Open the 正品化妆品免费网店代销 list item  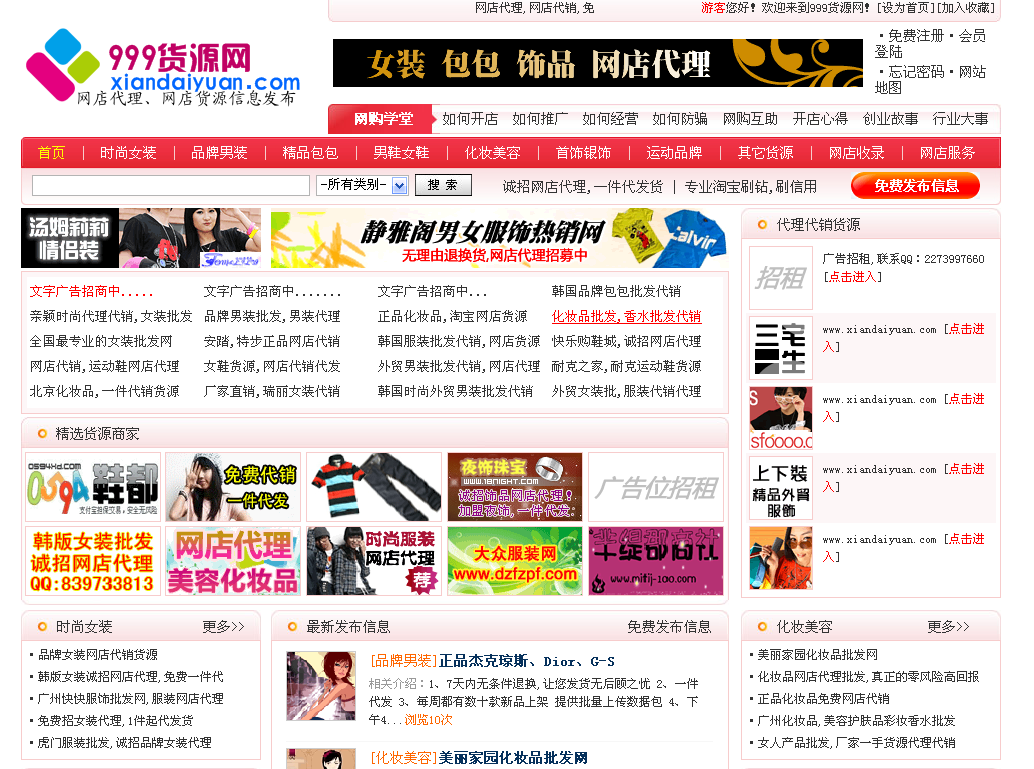pyautogui.click(x=824, y=699)
